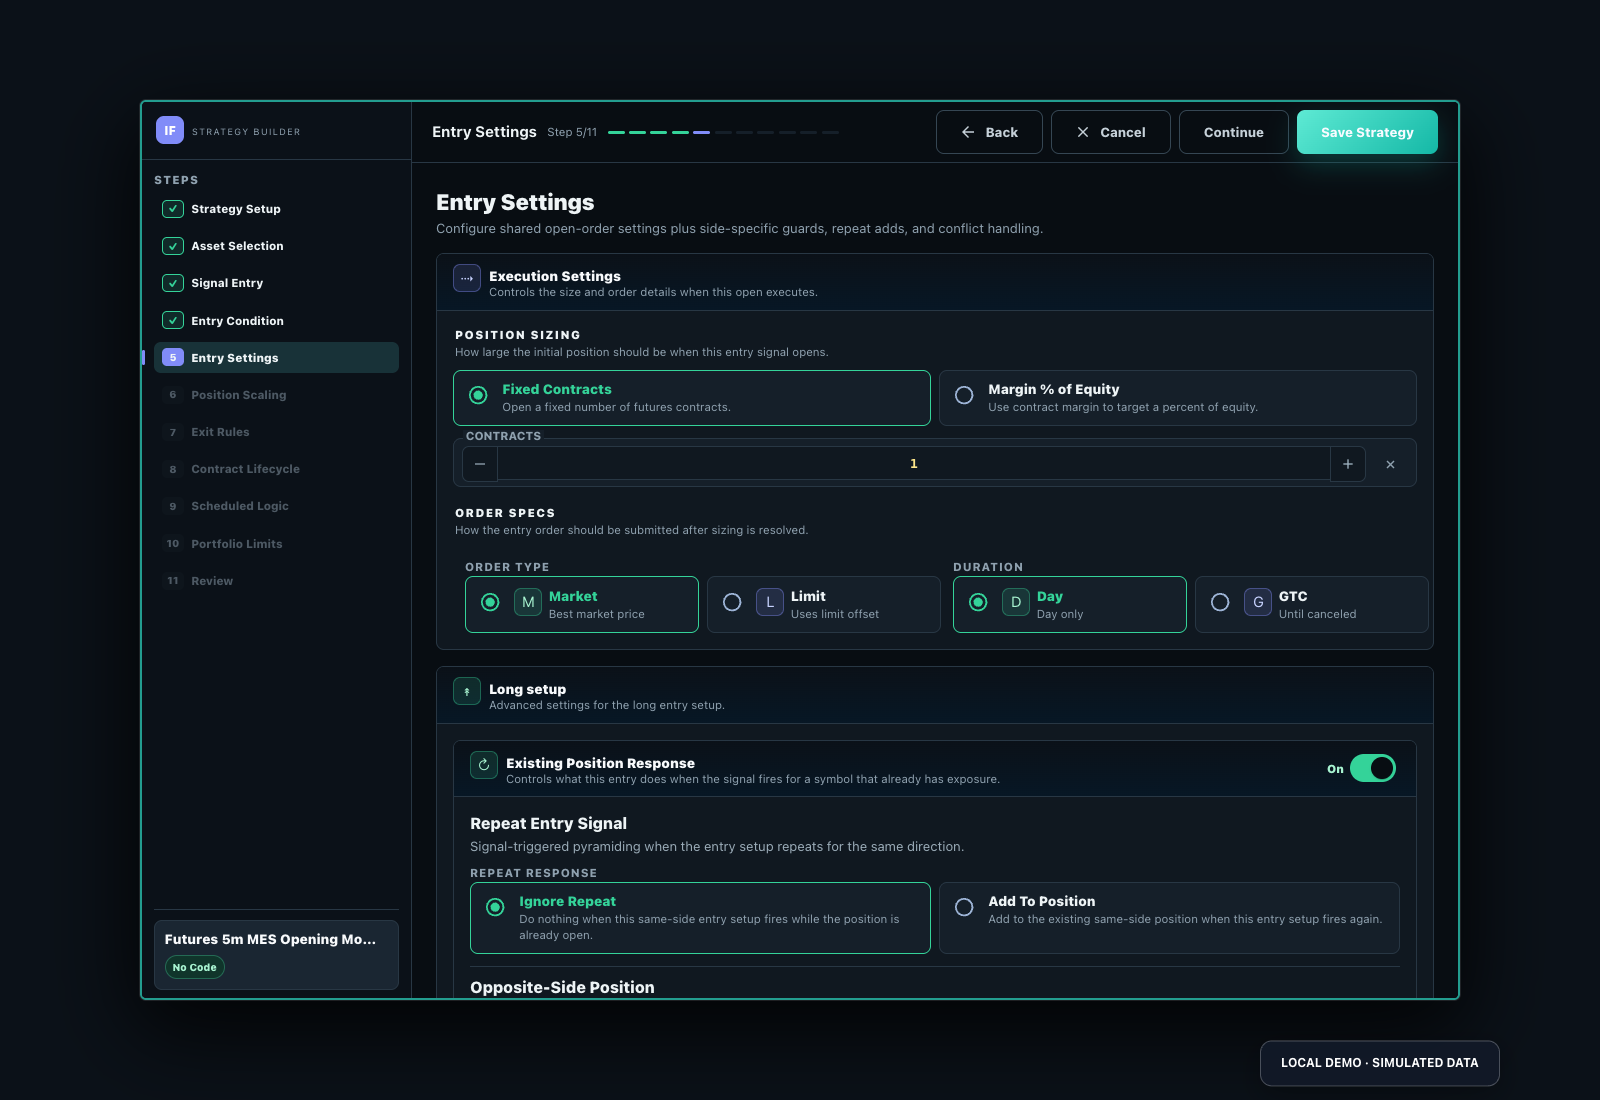The width and height of the screenshot is (1600, 1100).
Task: Click the Long setup arrow icon
Action: [467, 691]
